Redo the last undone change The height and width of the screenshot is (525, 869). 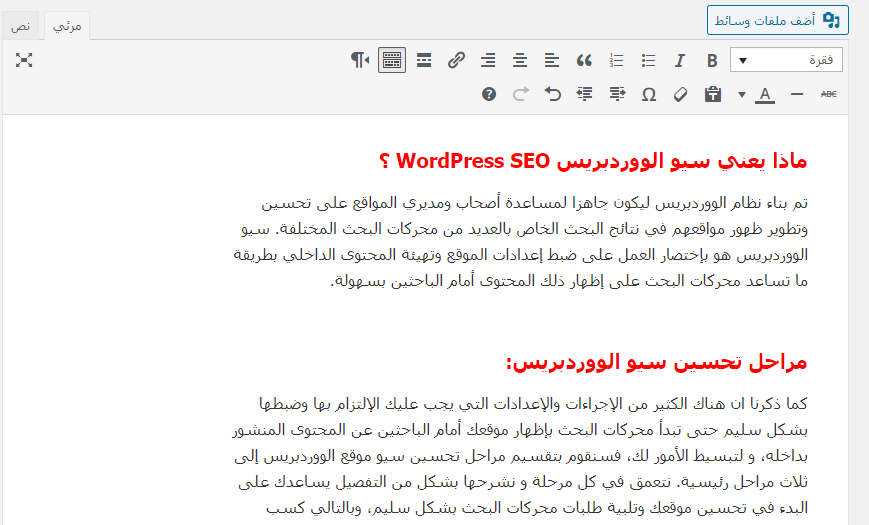tap(520, 94)
